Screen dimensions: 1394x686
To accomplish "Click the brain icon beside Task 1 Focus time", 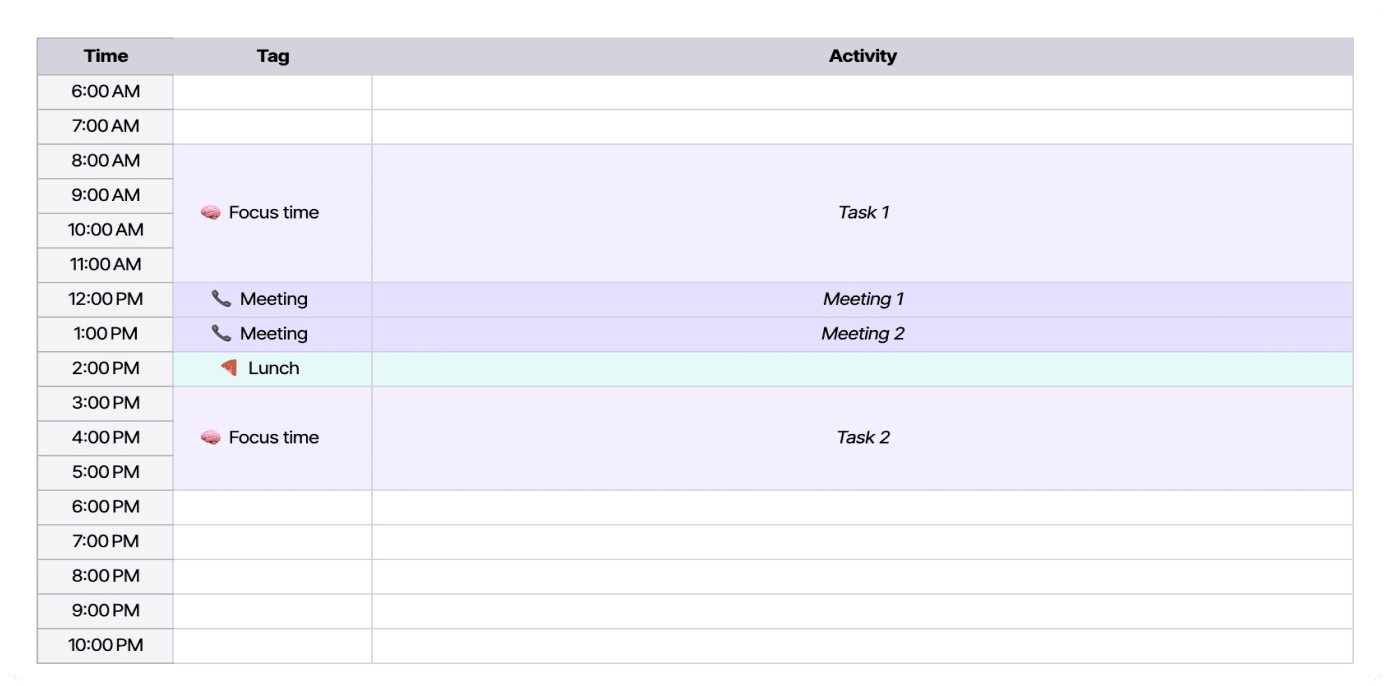I will 210,213.
